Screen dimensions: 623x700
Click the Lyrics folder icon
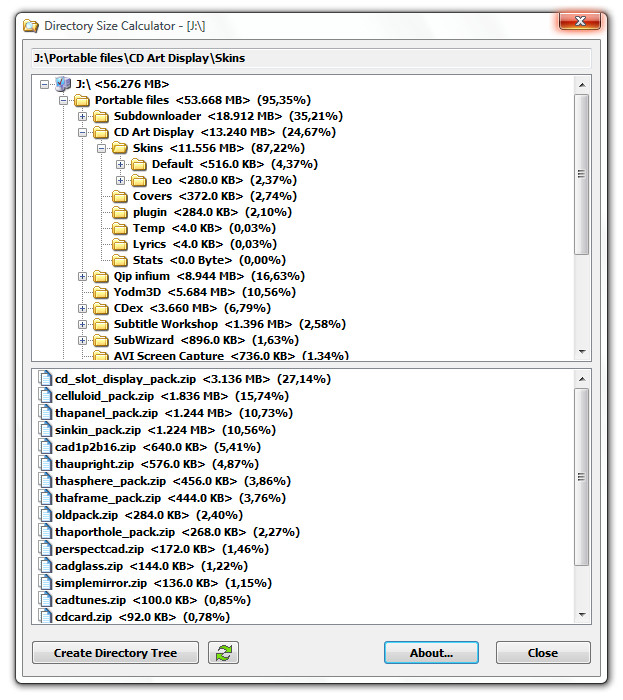coord(120,245)
